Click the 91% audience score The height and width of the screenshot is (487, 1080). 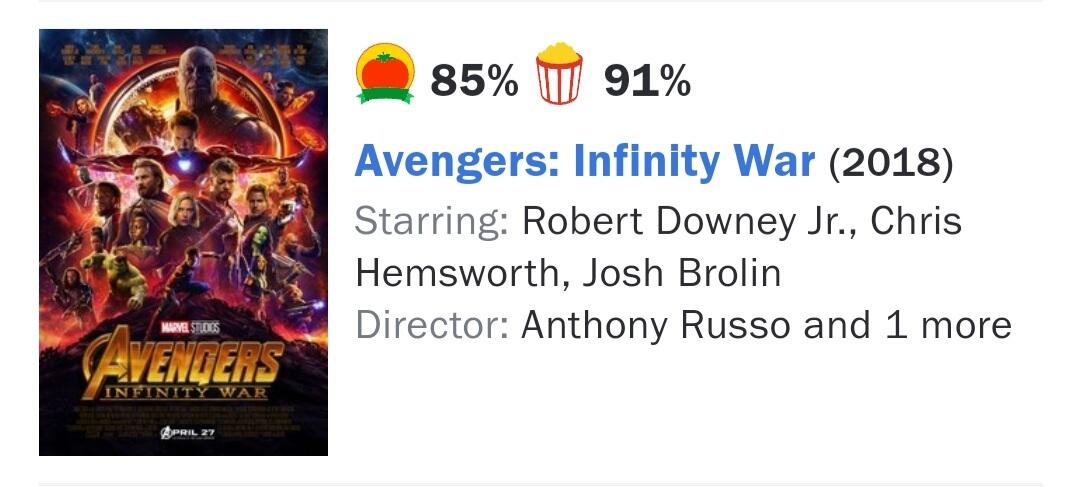point(647,79)
